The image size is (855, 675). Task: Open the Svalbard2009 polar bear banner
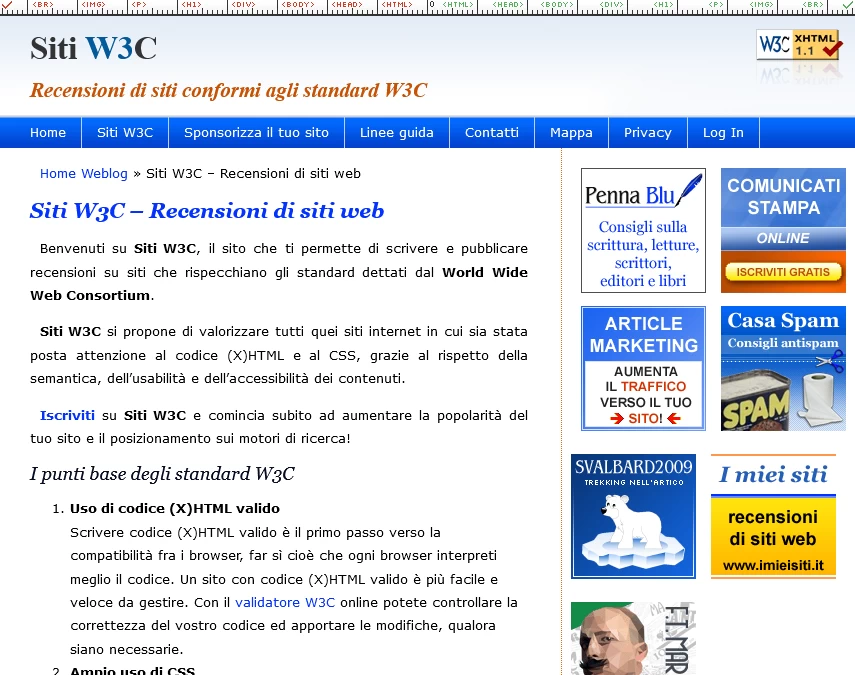tap(633, 516)
